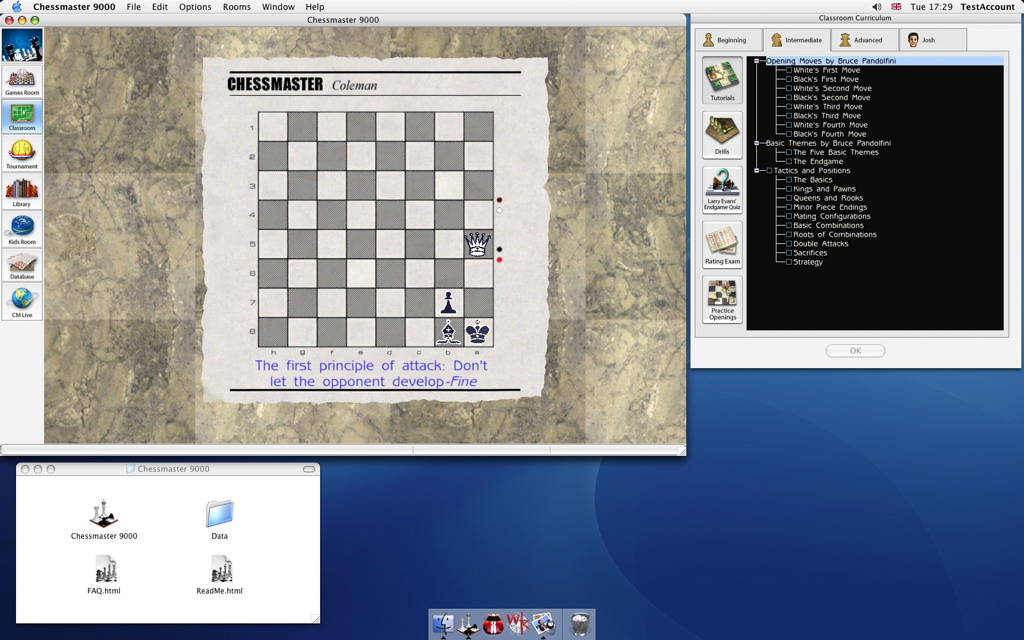The image size is (1024, 640).
Task: Select the Drills category button
Action: (722, 135)
